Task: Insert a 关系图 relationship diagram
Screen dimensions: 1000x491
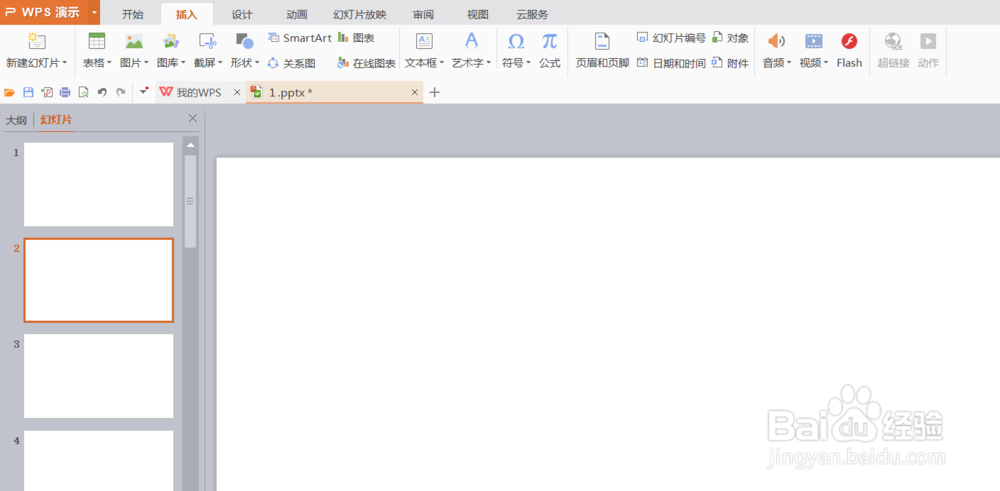Action: point(291,63)
